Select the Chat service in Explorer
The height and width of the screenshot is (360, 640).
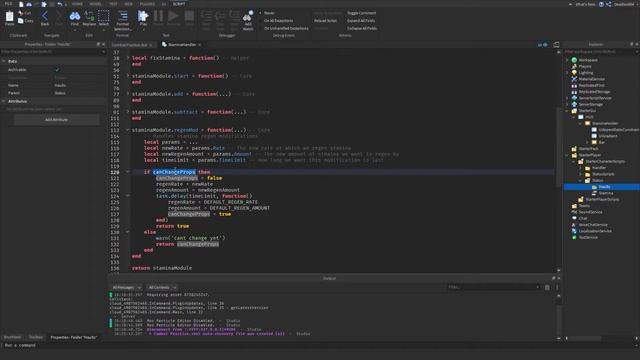coord(582,218)
